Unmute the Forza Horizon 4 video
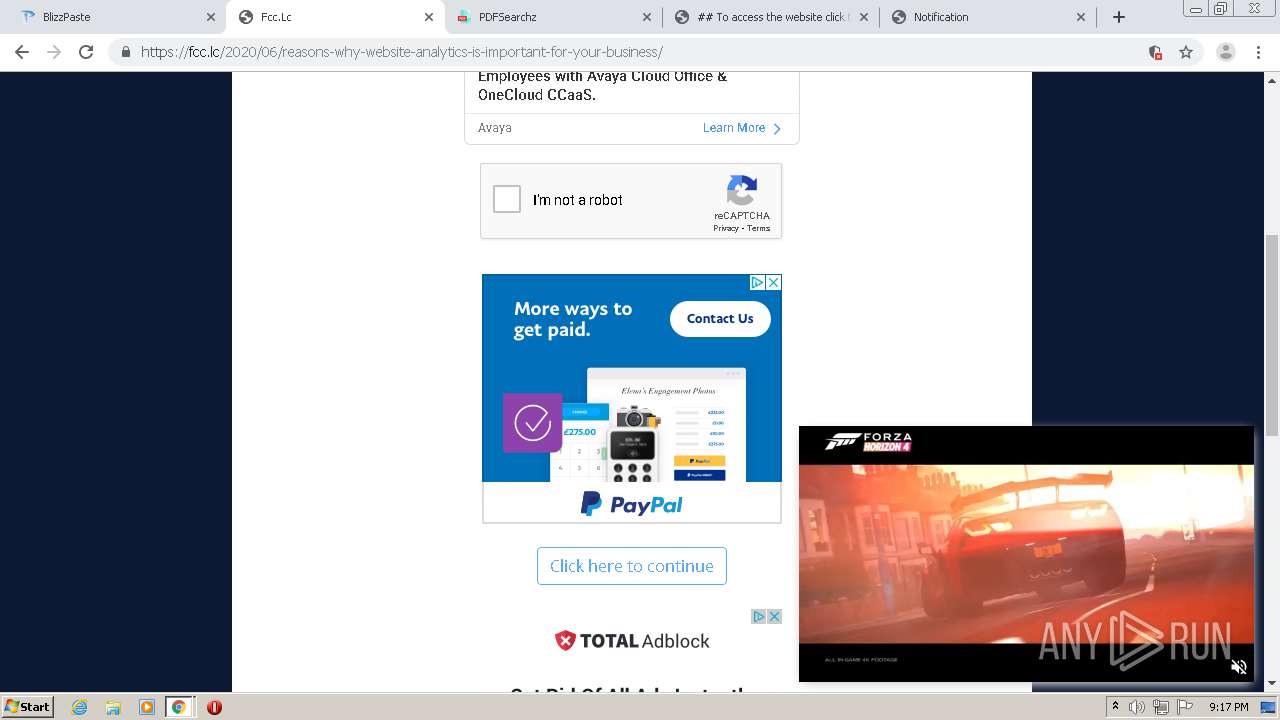1280x720 pixels. pos(1238,667)
